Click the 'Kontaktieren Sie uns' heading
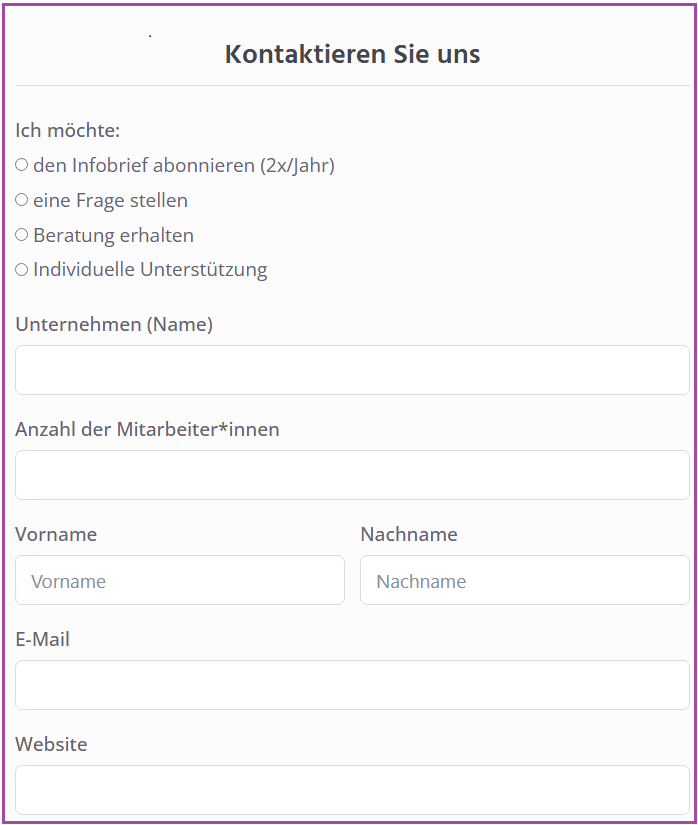 pos(352,54)
